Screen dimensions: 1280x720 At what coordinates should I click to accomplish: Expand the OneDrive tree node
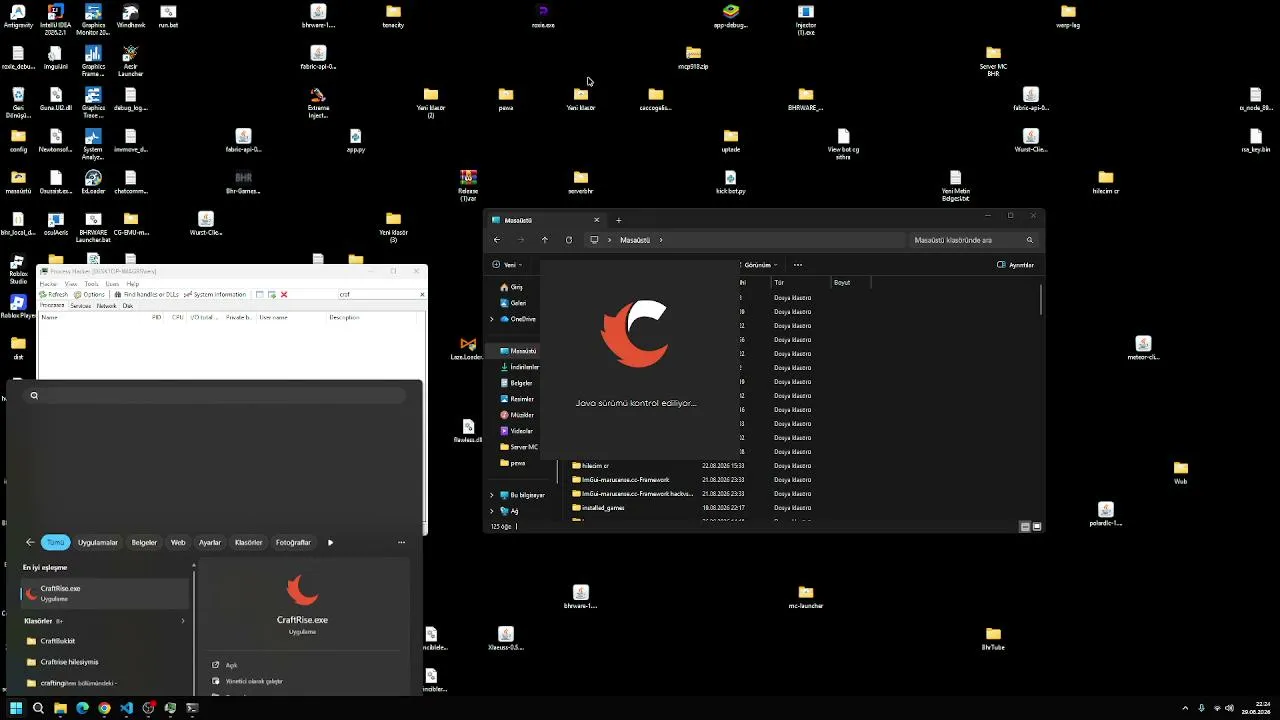pos(492,319)
